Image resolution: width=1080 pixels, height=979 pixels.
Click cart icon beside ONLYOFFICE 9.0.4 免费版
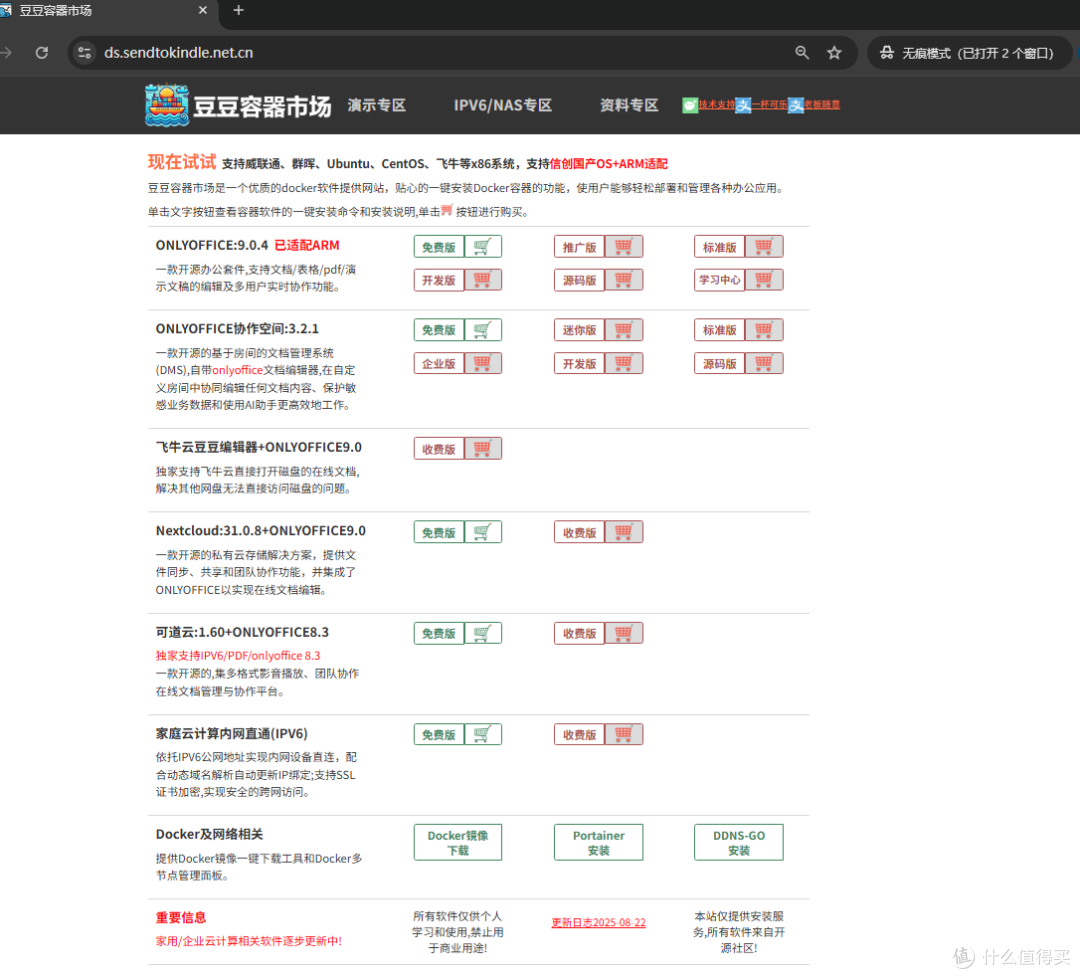[483, 247]
